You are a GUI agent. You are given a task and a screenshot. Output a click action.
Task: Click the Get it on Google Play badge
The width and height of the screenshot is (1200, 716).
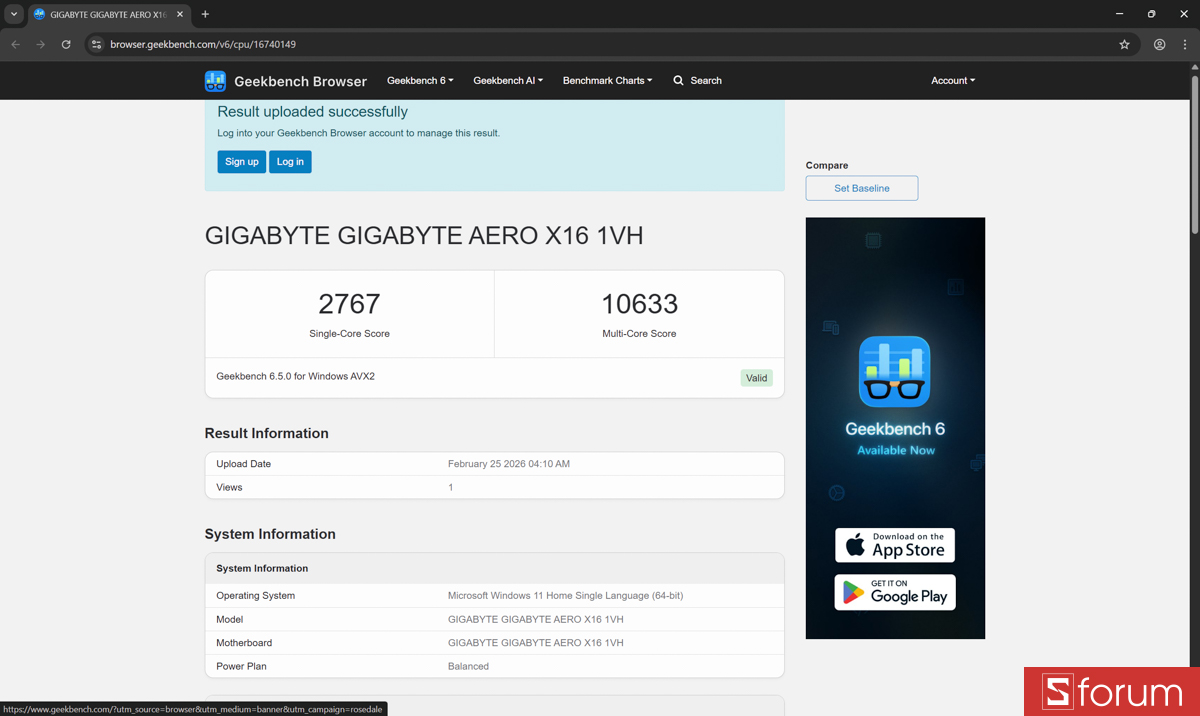895,592
